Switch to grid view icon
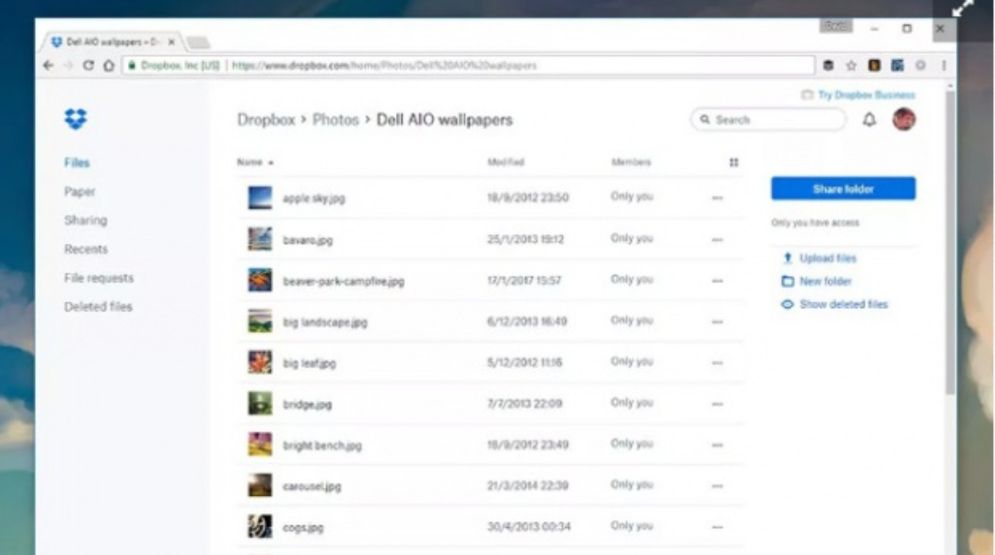This screenshot has height=555, width=995. (x=734, y=162)
